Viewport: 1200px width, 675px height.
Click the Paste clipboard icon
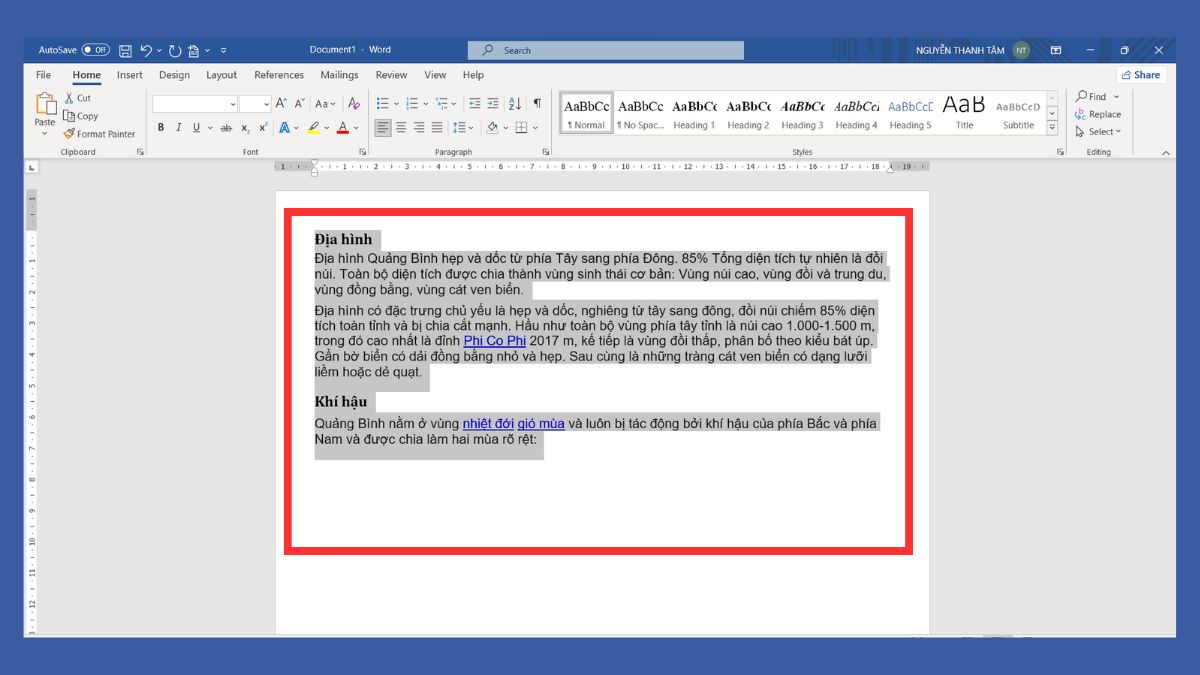45,104
